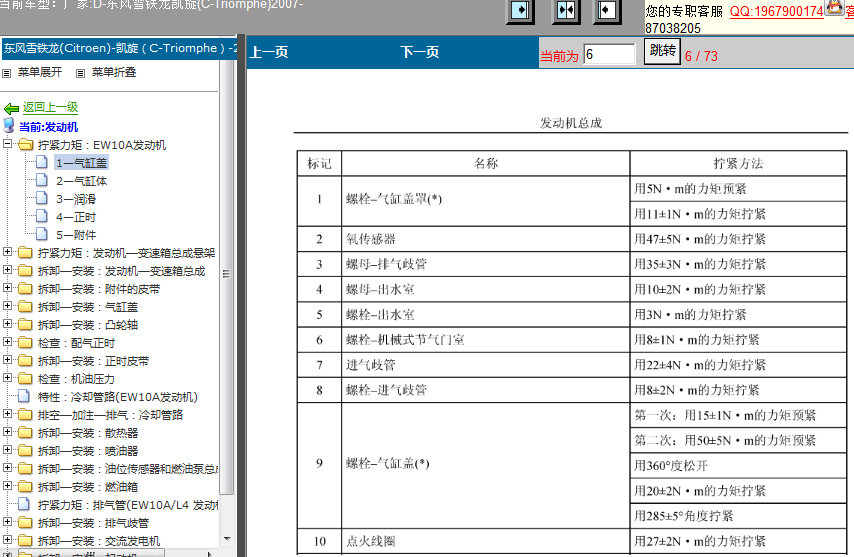Click scroll-down arrow of tree panel
854x557 pixels.
coord(227,538)
